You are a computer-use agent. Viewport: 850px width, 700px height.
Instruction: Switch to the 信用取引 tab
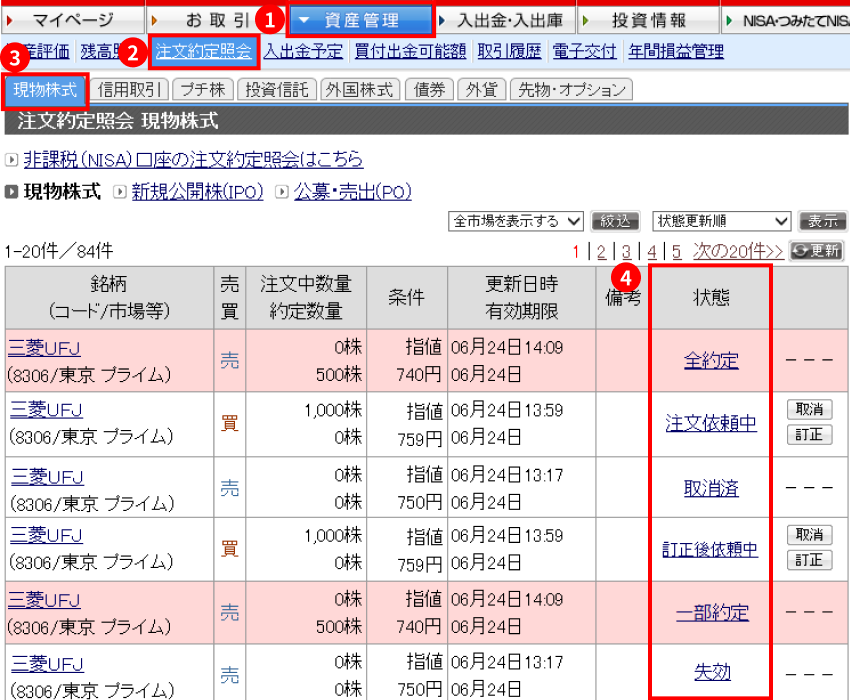click(x=132, y=90)
